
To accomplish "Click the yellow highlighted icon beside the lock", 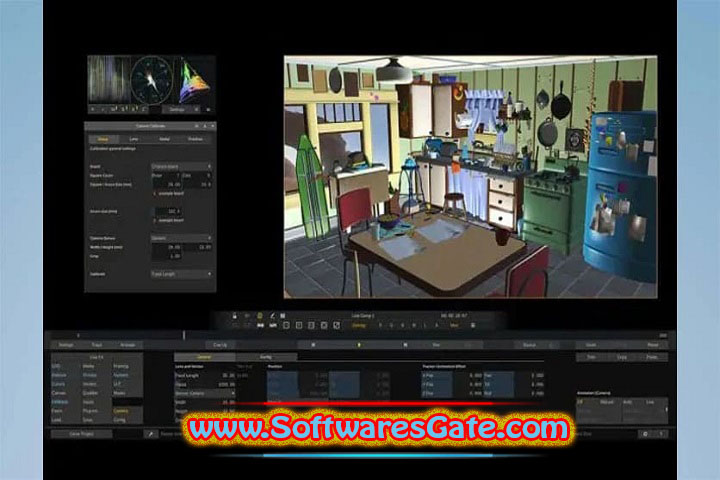I will (x=260, y=316).
